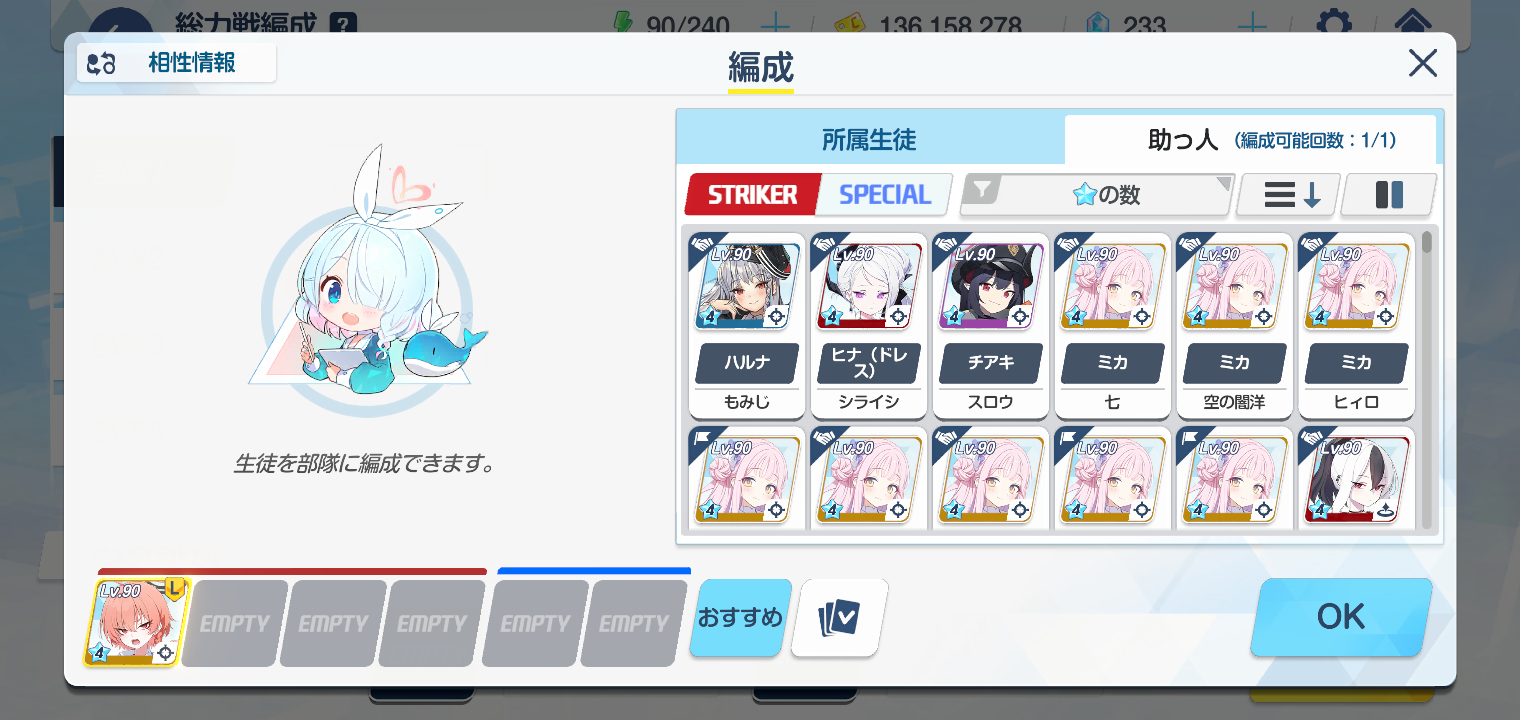Expand the ★の数 sort filter dropdown
Screen dimensions: 1520x720
coord(1097,195)
